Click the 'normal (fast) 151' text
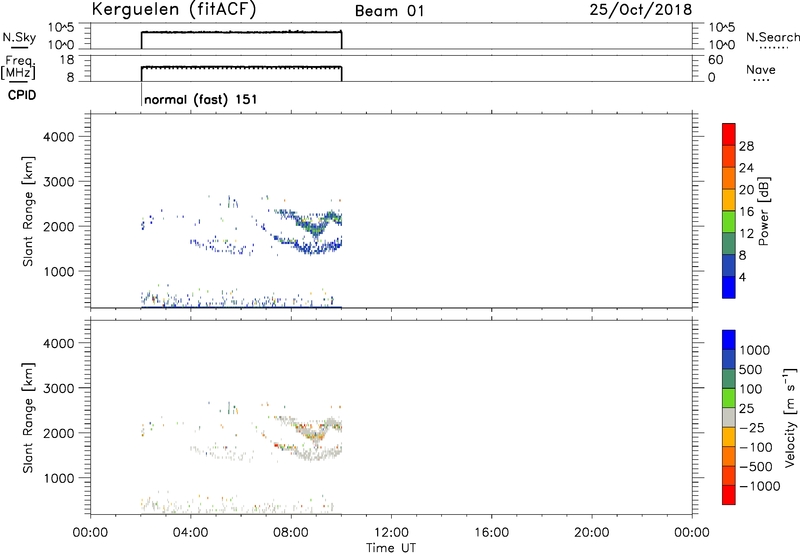Image resolution: width=800 pixels, height=554 pixels. click(201, 99)
